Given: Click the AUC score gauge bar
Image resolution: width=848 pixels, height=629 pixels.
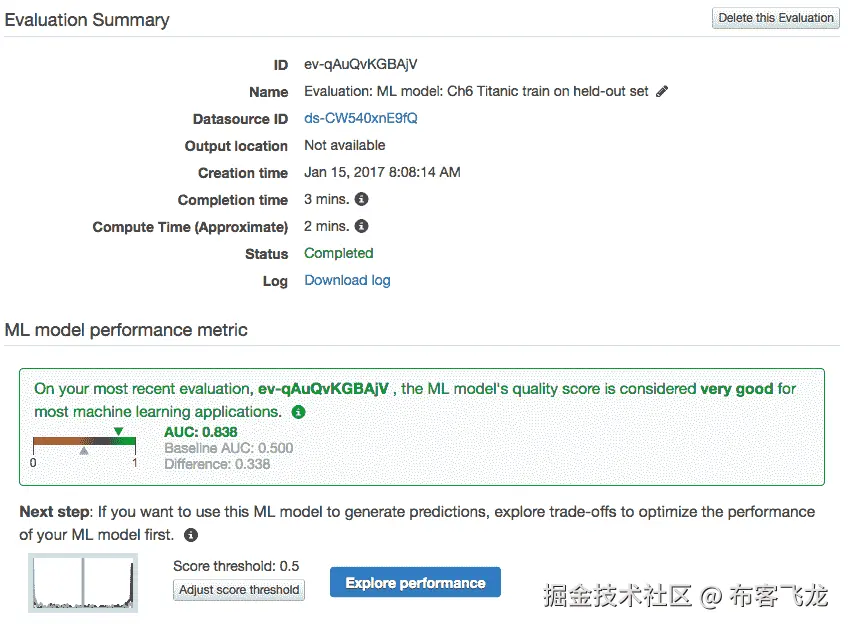Looking at the screenshot, I should coord(84,441).
